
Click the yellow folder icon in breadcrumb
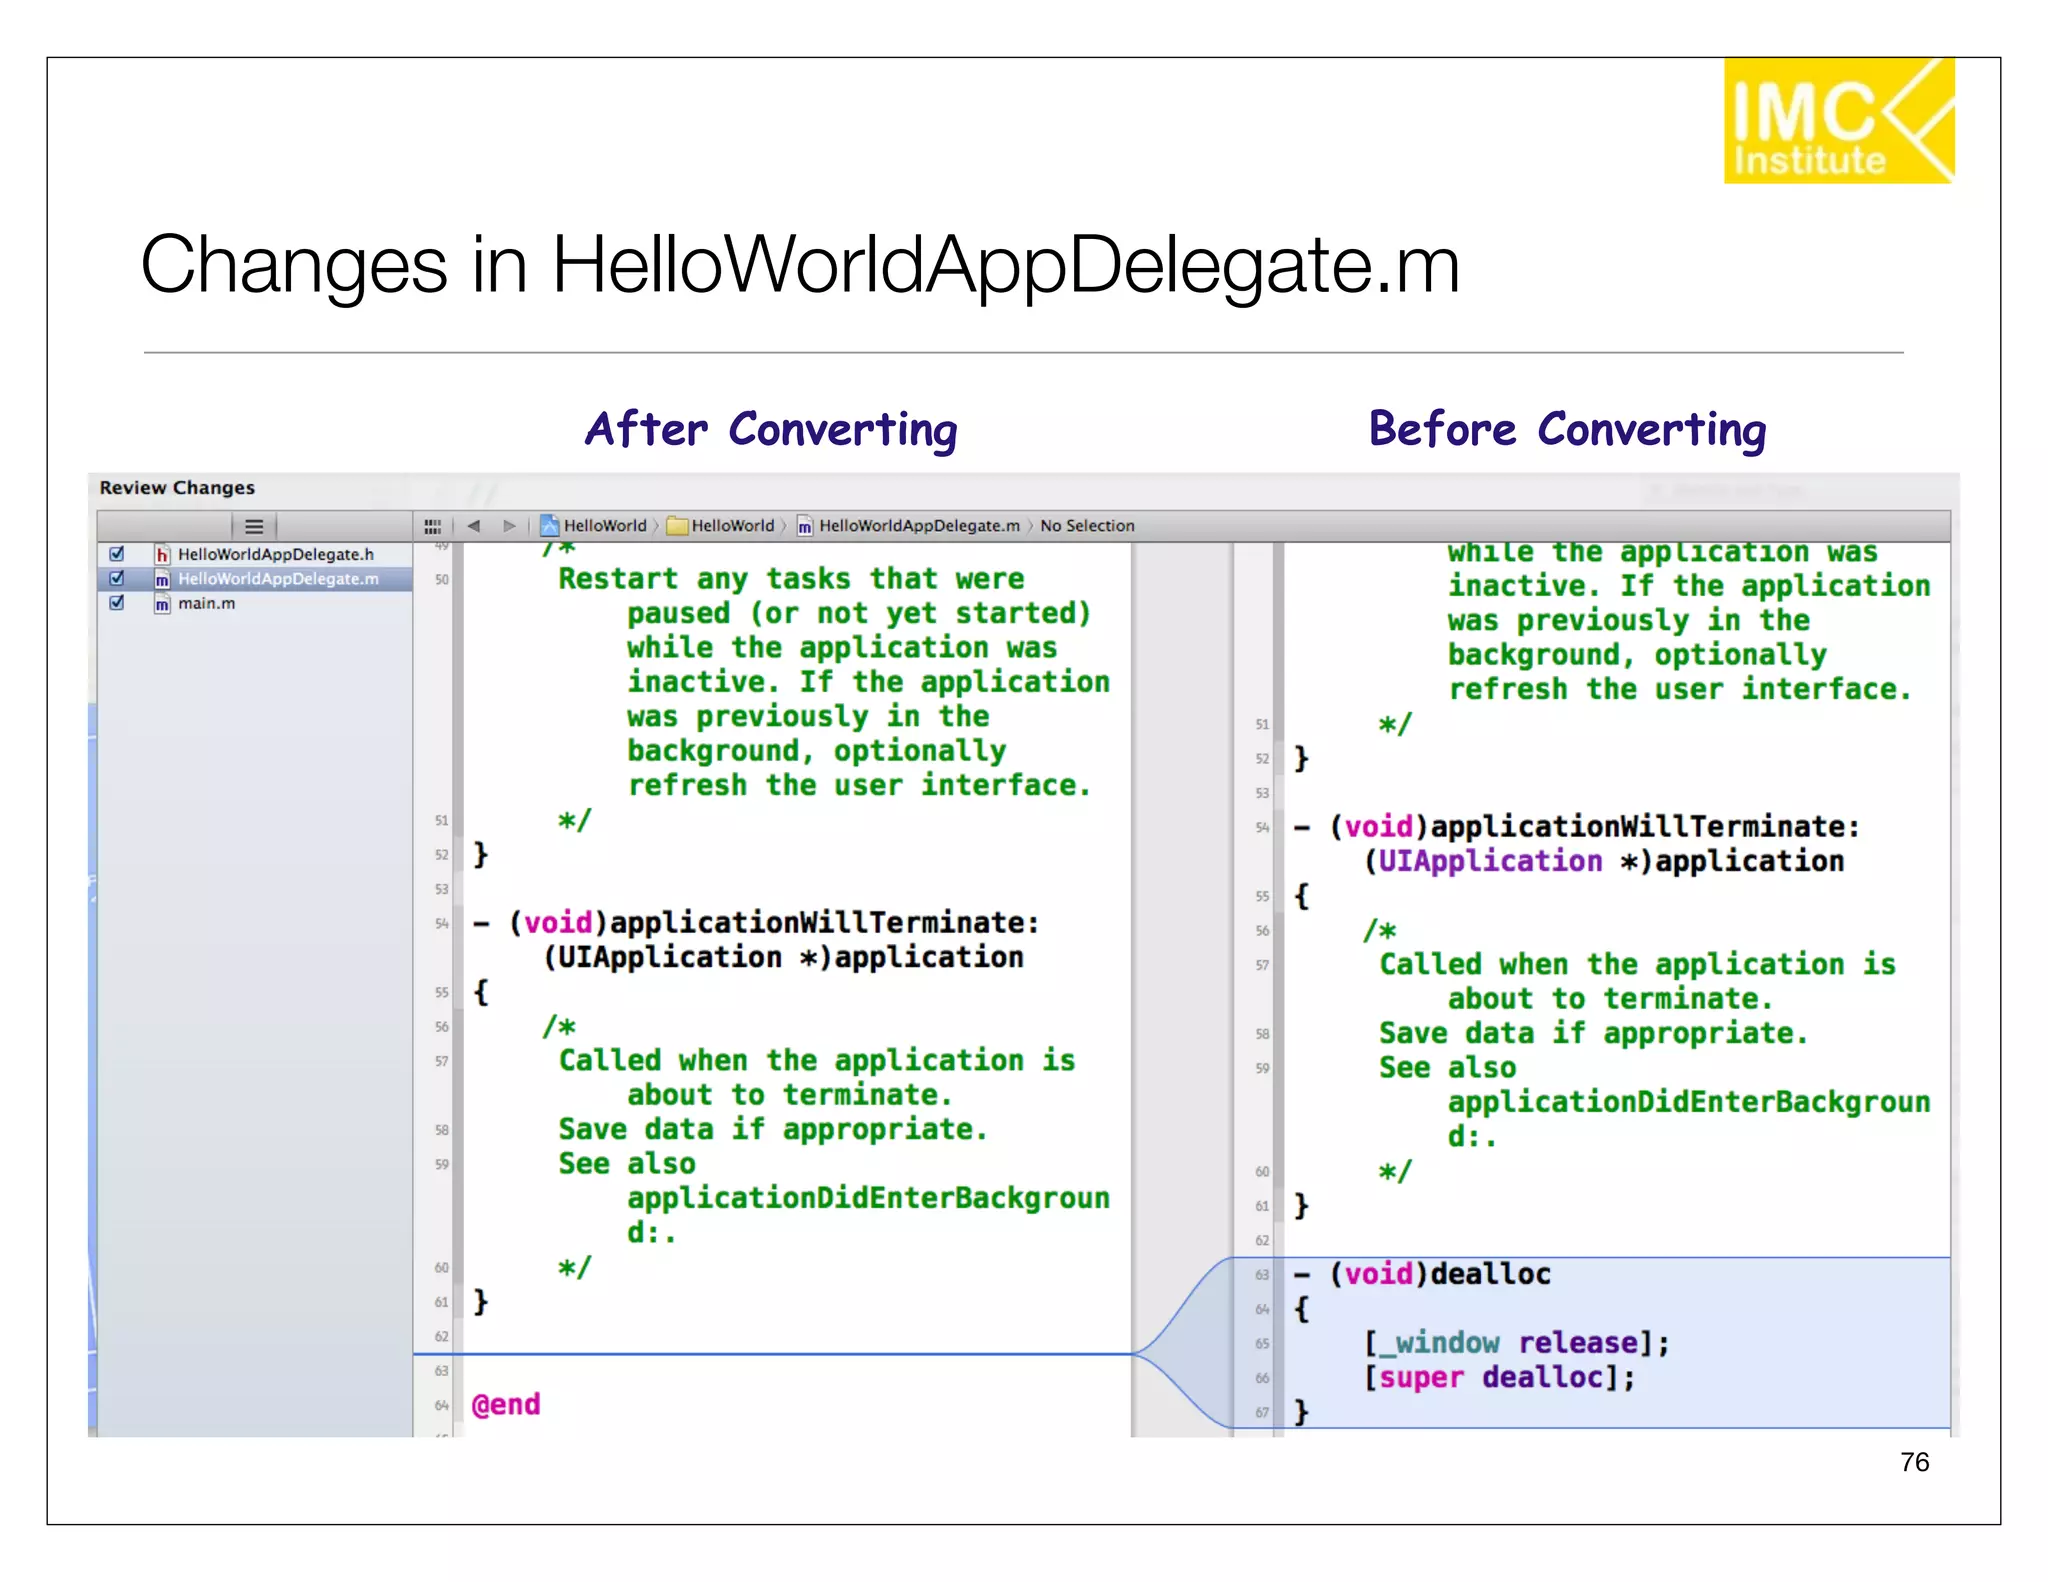coord(677,525)
